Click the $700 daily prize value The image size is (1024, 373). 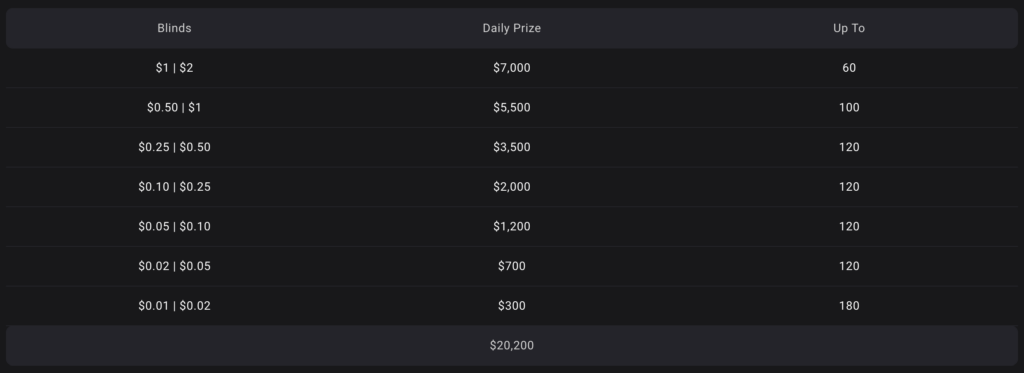pos(511,266)
